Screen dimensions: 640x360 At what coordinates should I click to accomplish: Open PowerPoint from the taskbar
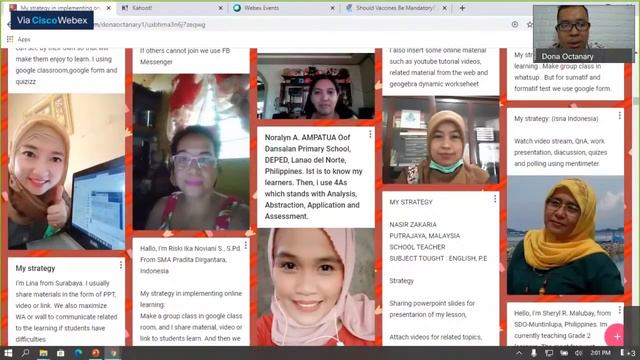click(96, 353)
